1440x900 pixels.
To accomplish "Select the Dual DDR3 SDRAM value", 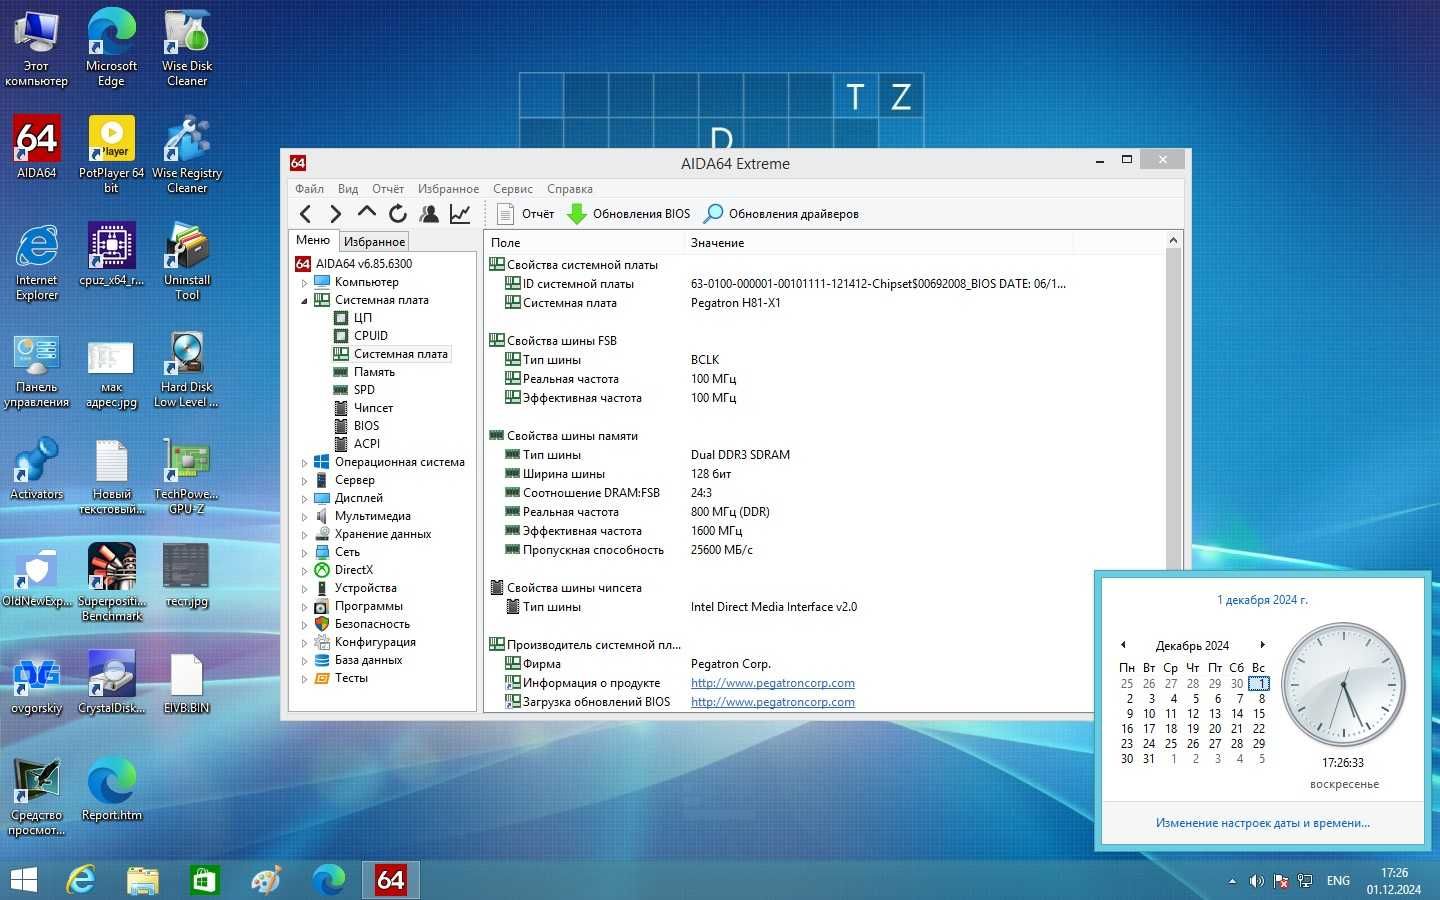I will click(x=740, y=455).
